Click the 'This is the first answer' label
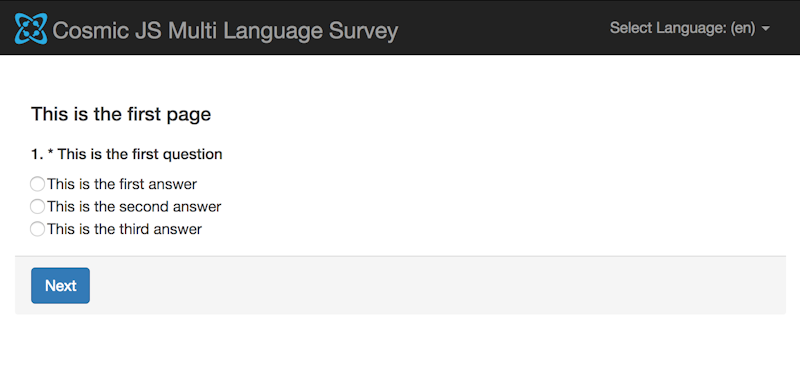800x367 pixels. pyautogui.click(x=122, y=184)
